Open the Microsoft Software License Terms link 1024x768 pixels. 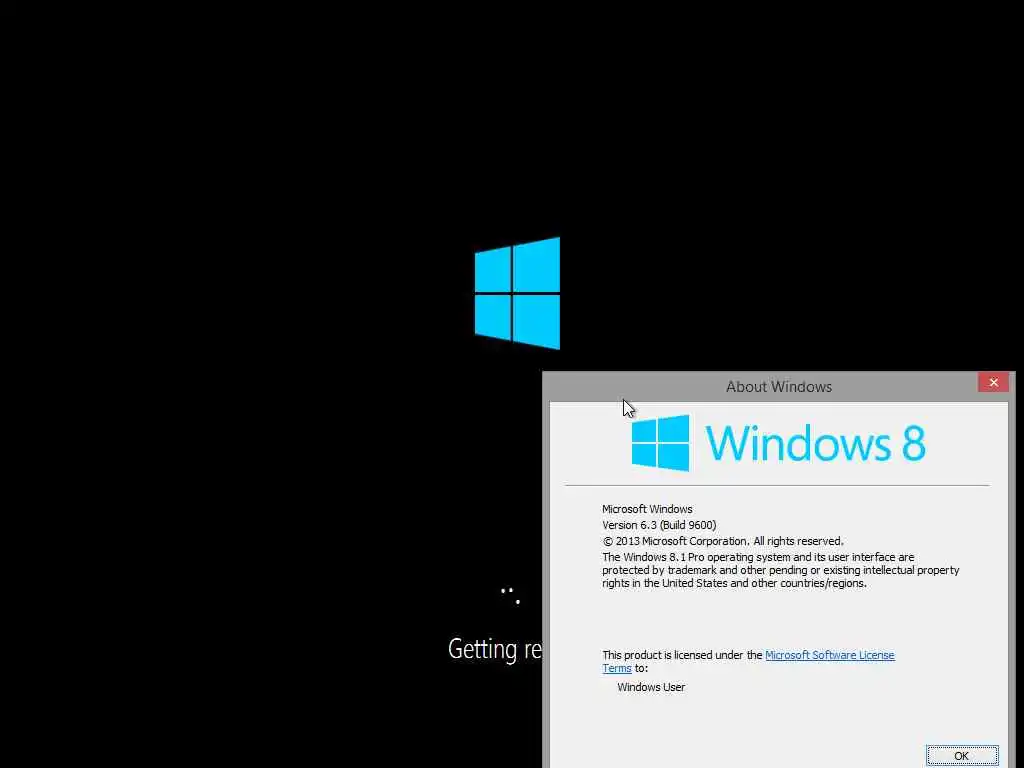(829, 655)
